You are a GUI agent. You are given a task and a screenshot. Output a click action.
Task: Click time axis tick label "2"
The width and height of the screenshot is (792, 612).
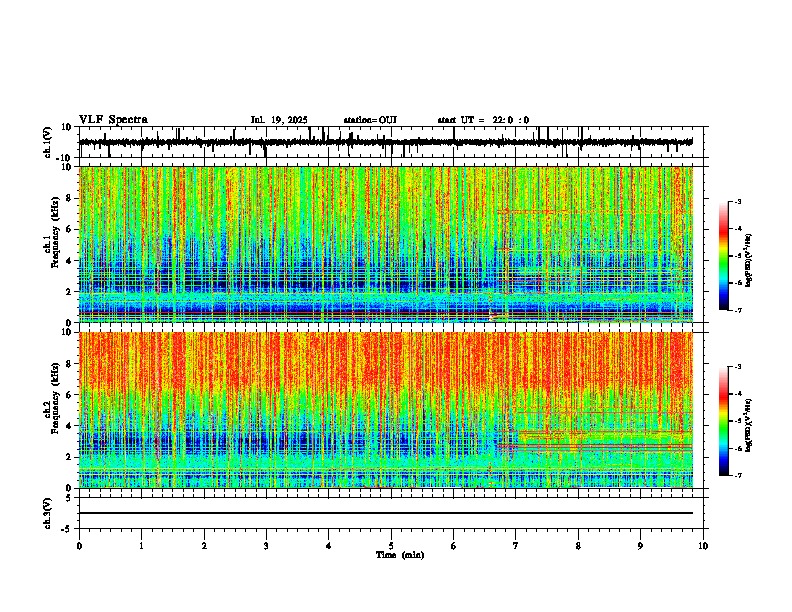click(x=204, y=546)
